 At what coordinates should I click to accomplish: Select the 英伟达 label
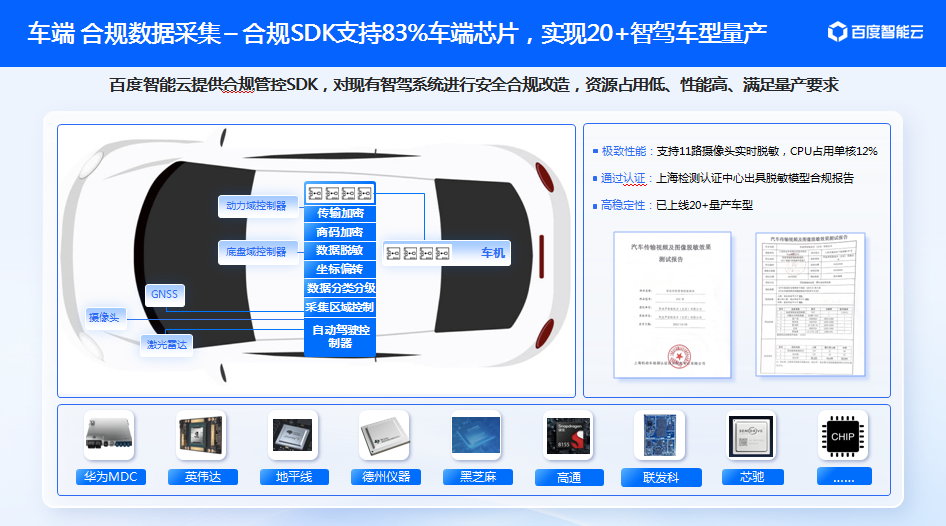(x=203, y=477)
